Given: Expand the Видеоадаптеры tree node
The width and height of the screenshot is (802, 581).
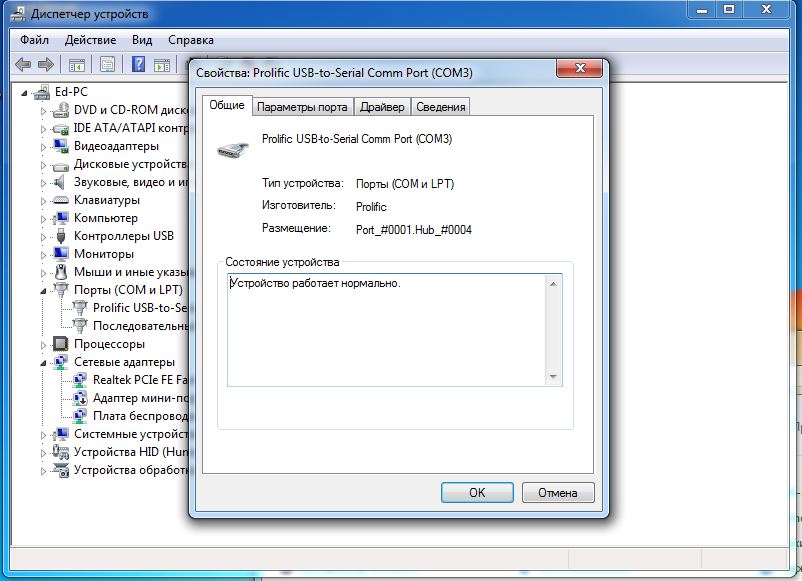Looking at the screenshot, I should 44,146.
